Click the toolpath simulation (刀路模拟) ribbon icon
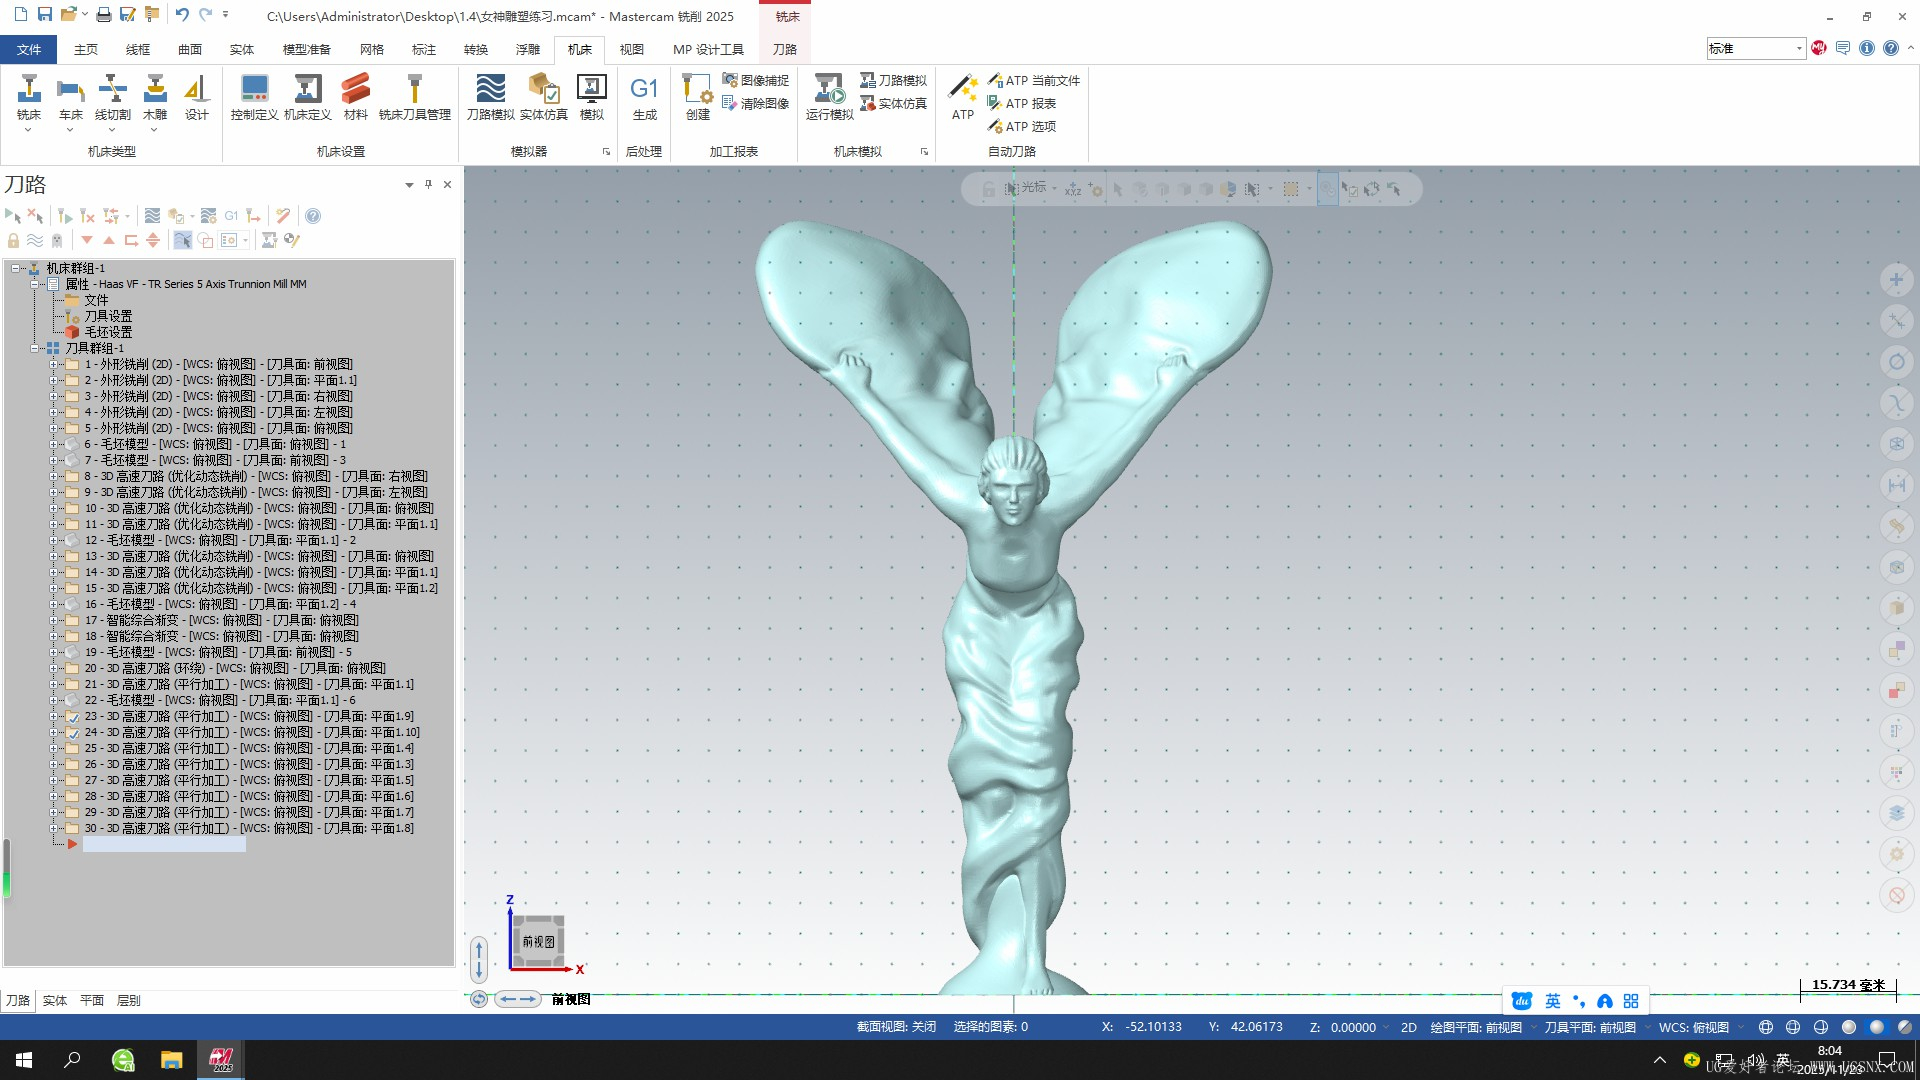 [x=490, y=91]
